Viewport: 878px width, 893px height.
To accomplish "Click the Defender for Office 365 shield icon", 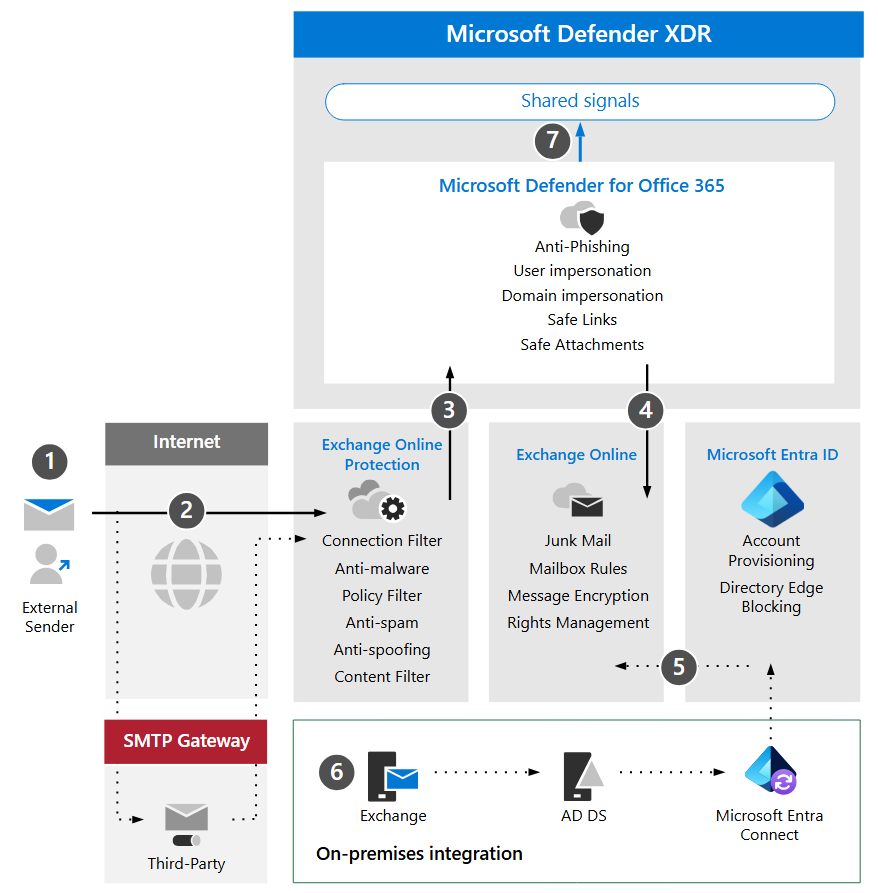I will 581,217.
